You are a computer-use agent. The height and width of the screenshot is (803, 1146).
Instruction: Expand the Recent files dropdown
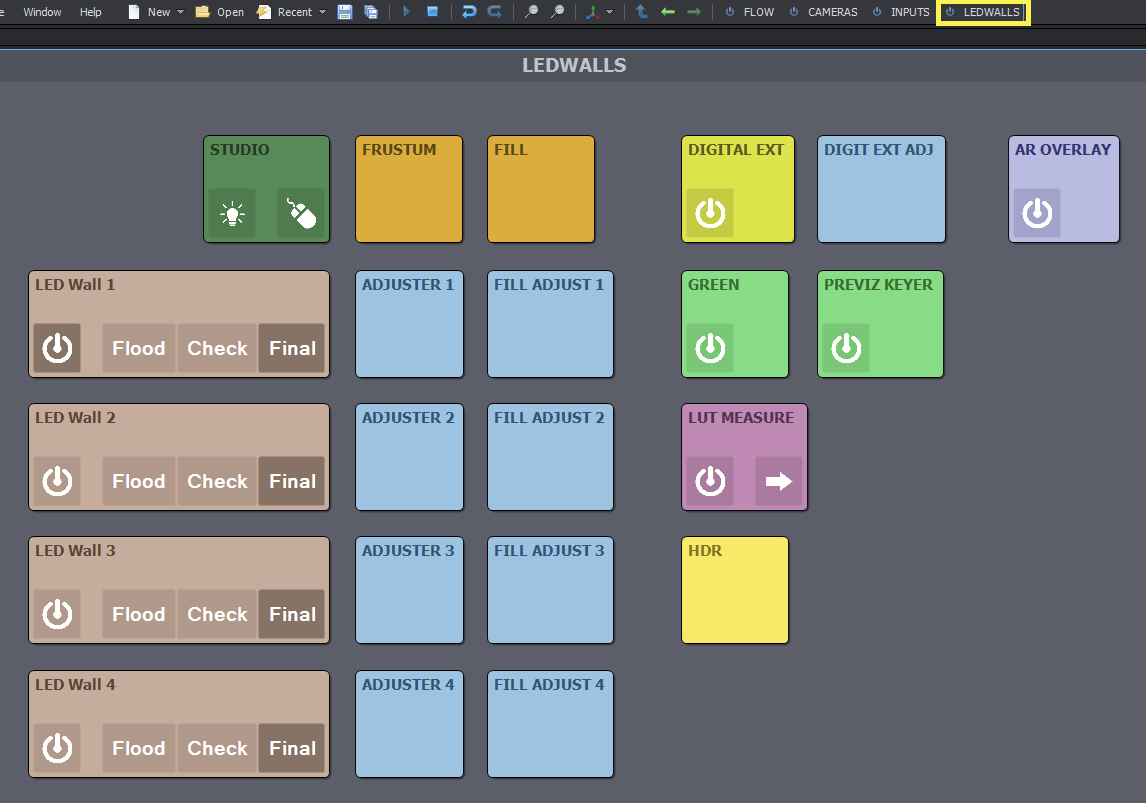click(x=323, y=12)
